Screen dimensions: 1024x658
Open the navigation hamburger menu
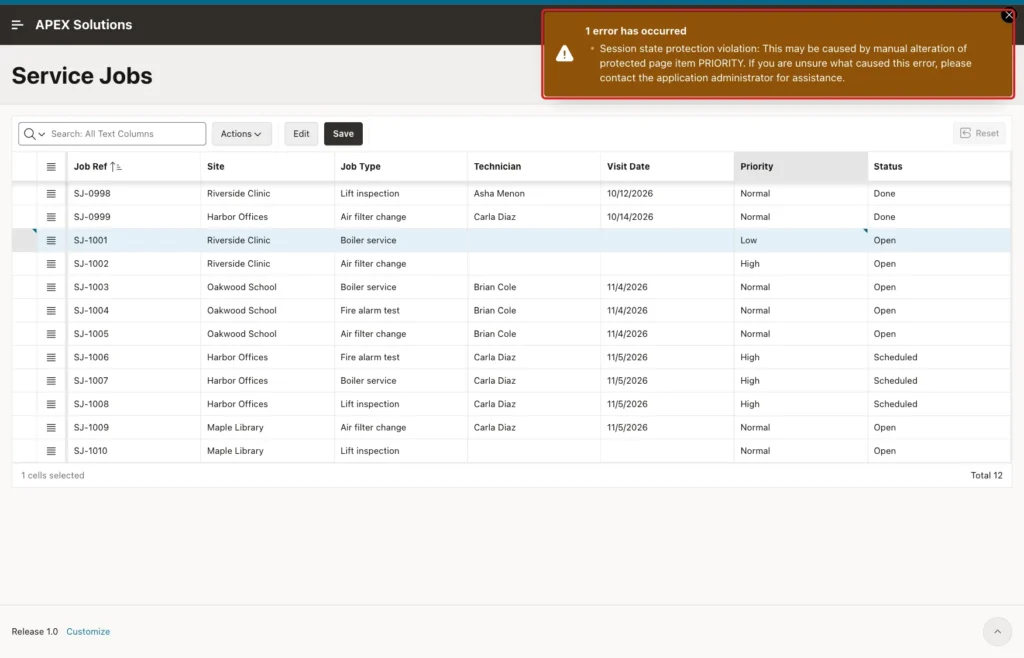click(x=18, y=25)
